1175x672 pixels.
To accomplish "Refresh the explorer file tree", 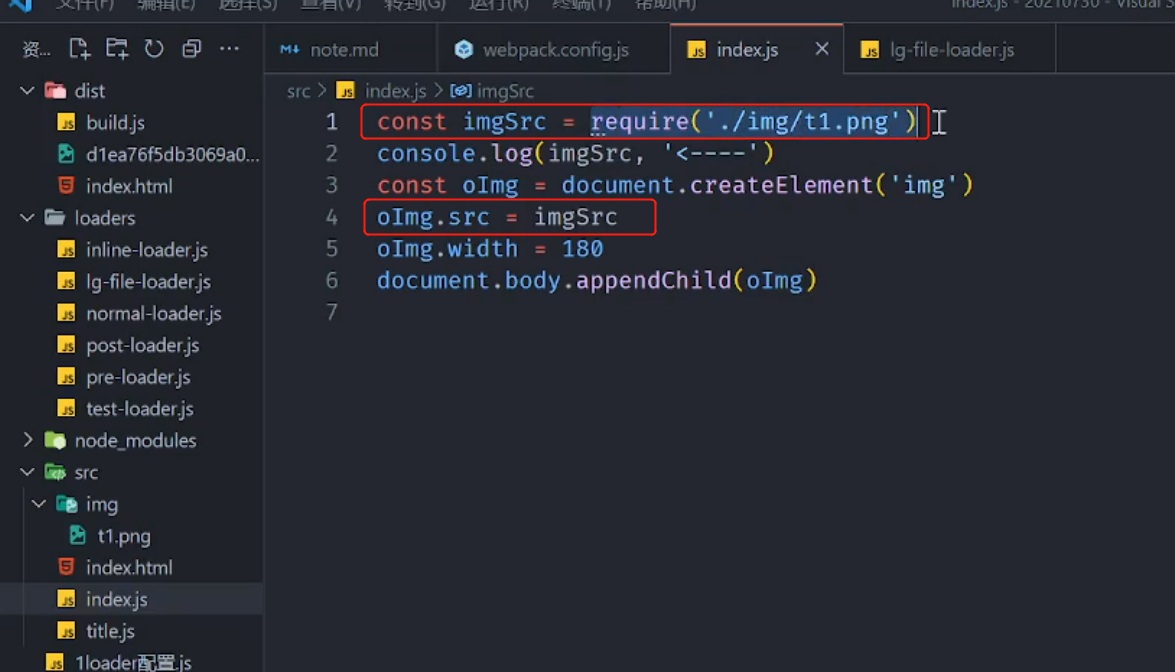I will click(x=154, y=49).
